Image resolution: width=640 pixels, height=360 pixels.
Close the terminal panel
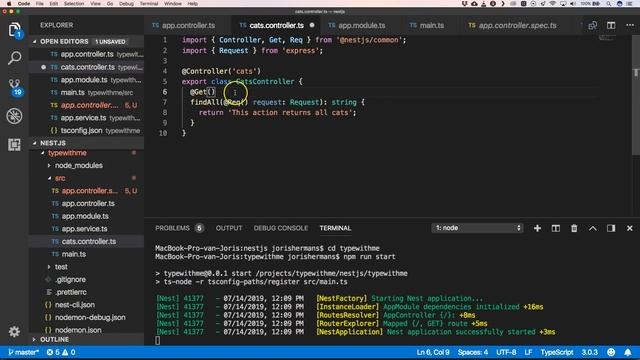click(x=629, y=228)
